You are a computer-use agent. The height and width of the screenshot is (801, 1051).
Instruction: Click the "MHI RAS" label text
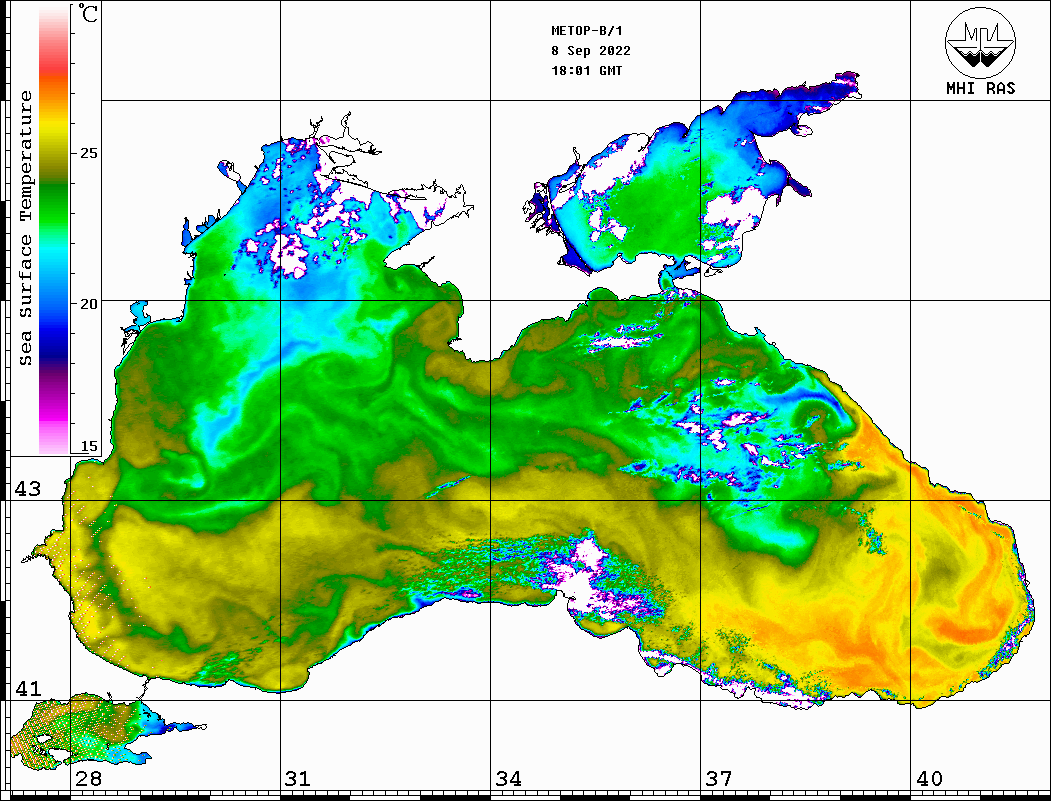pyautogui.click(x=980, y=88)
